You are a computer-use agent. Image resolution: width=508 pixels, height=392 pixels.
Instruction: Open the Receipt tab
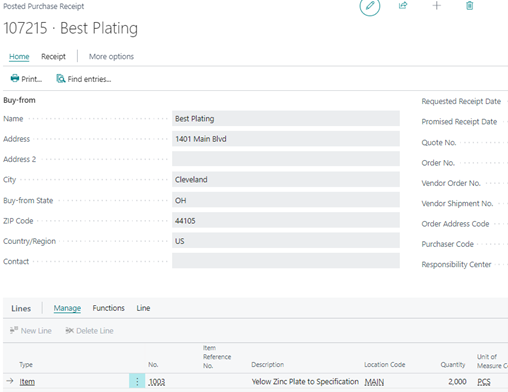53,56
